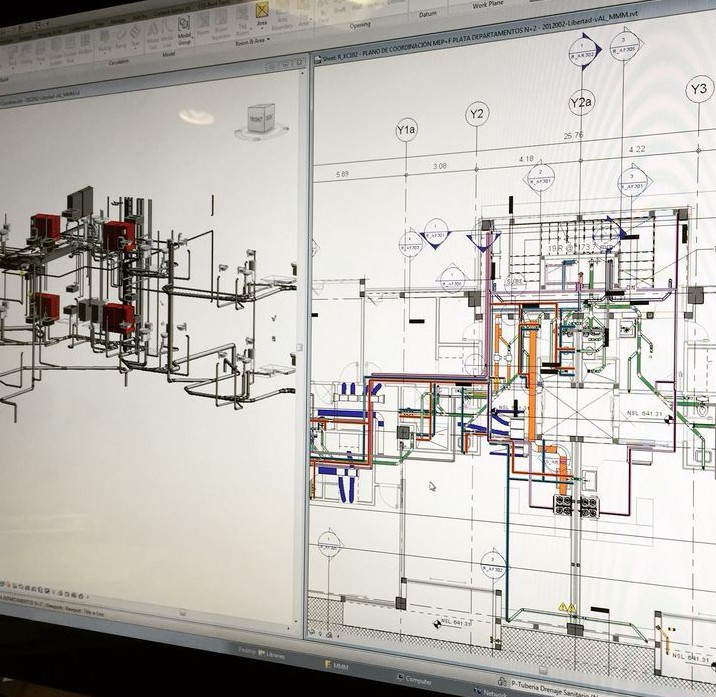Click the vertical scrollbar of the 3D view
The image size is (716, 697).
point(297,350)
